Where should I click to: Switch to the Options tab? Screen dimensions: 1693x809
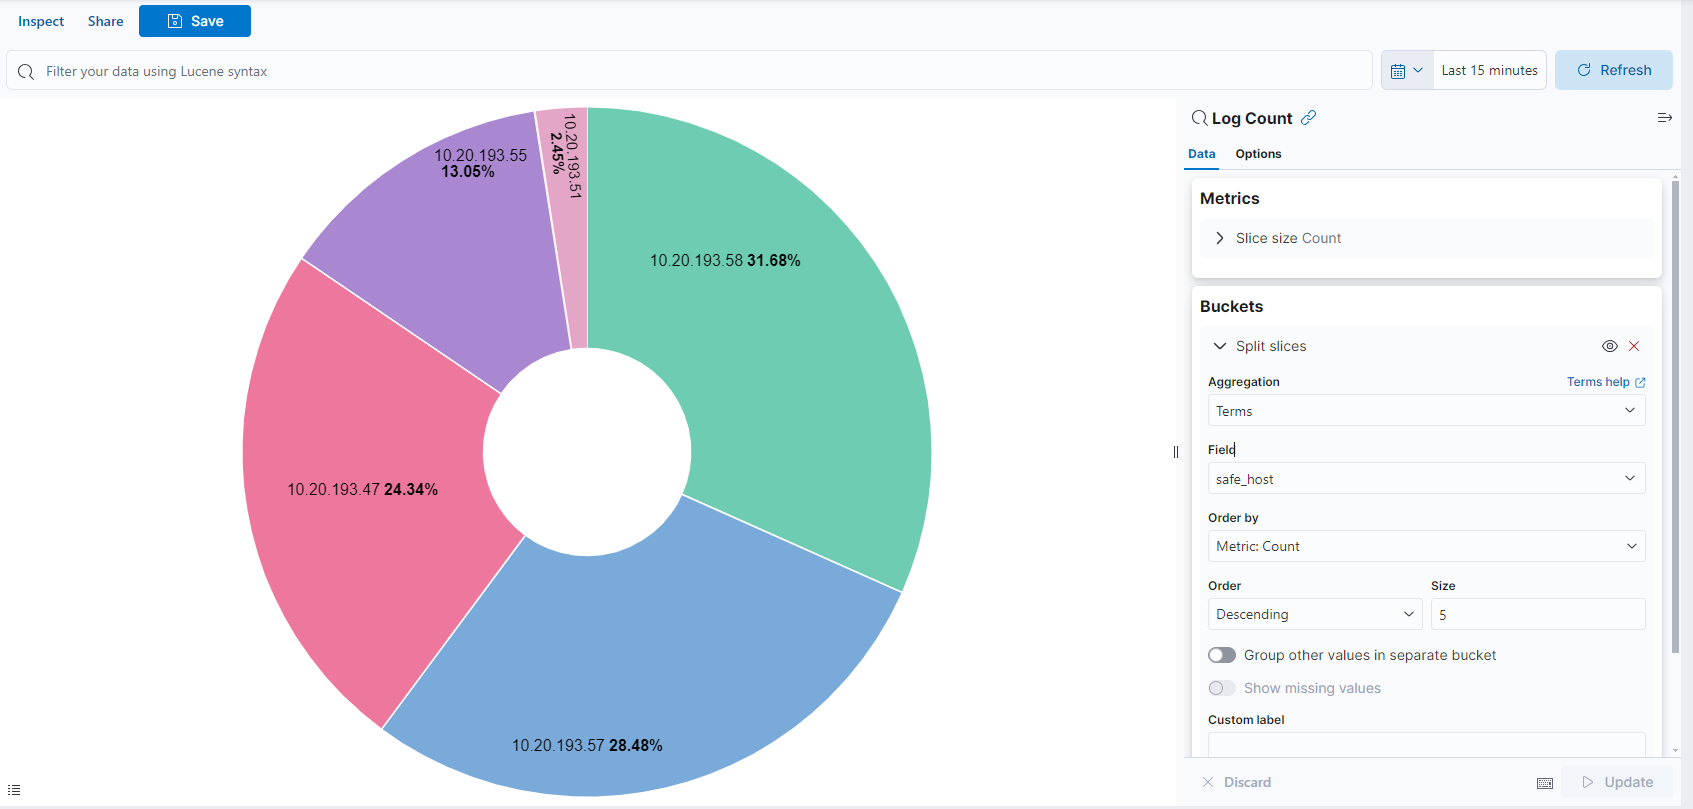[x=1258, y=154]
